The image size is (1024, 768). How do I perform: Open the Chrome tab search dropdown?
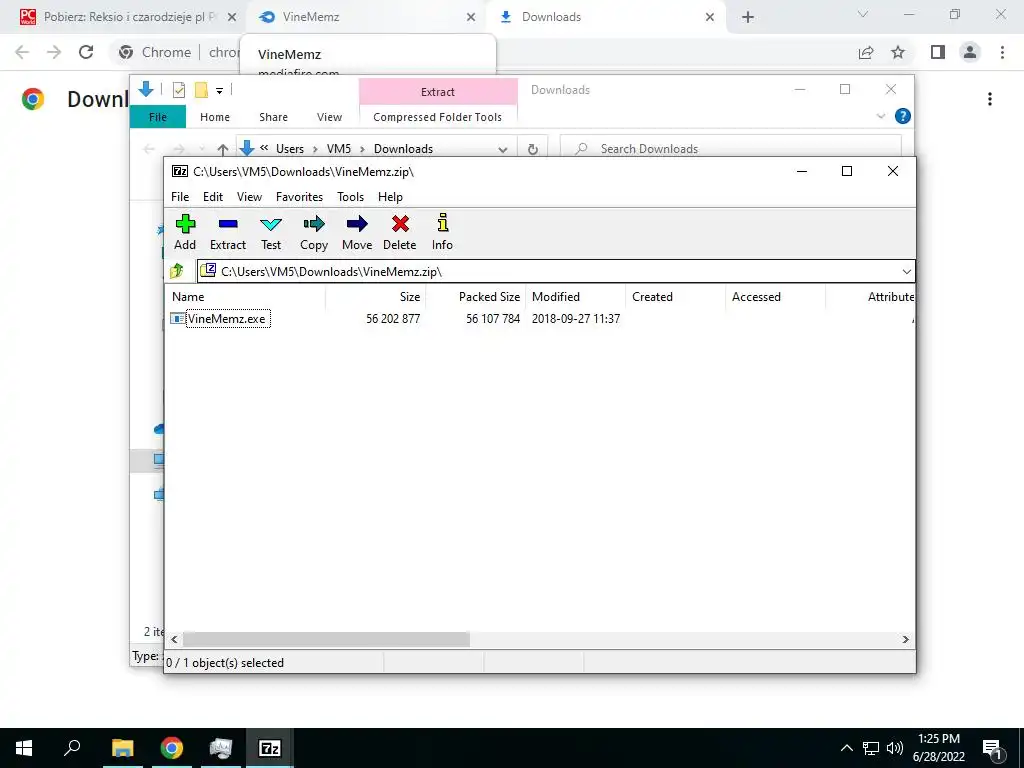click(863, 14)
